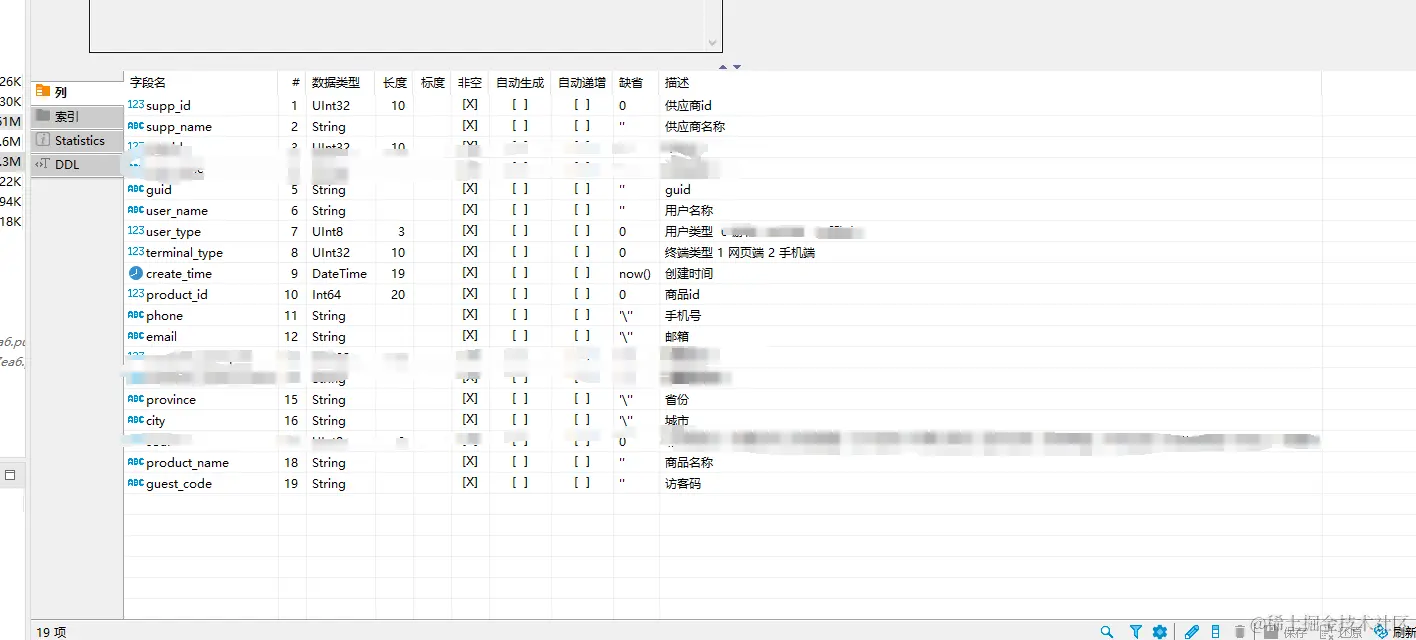This screenshot has width=1416, height=640.
Task: Toggle the 自动生成 checkbox for supp_name
Action: [x=520, y=126]
